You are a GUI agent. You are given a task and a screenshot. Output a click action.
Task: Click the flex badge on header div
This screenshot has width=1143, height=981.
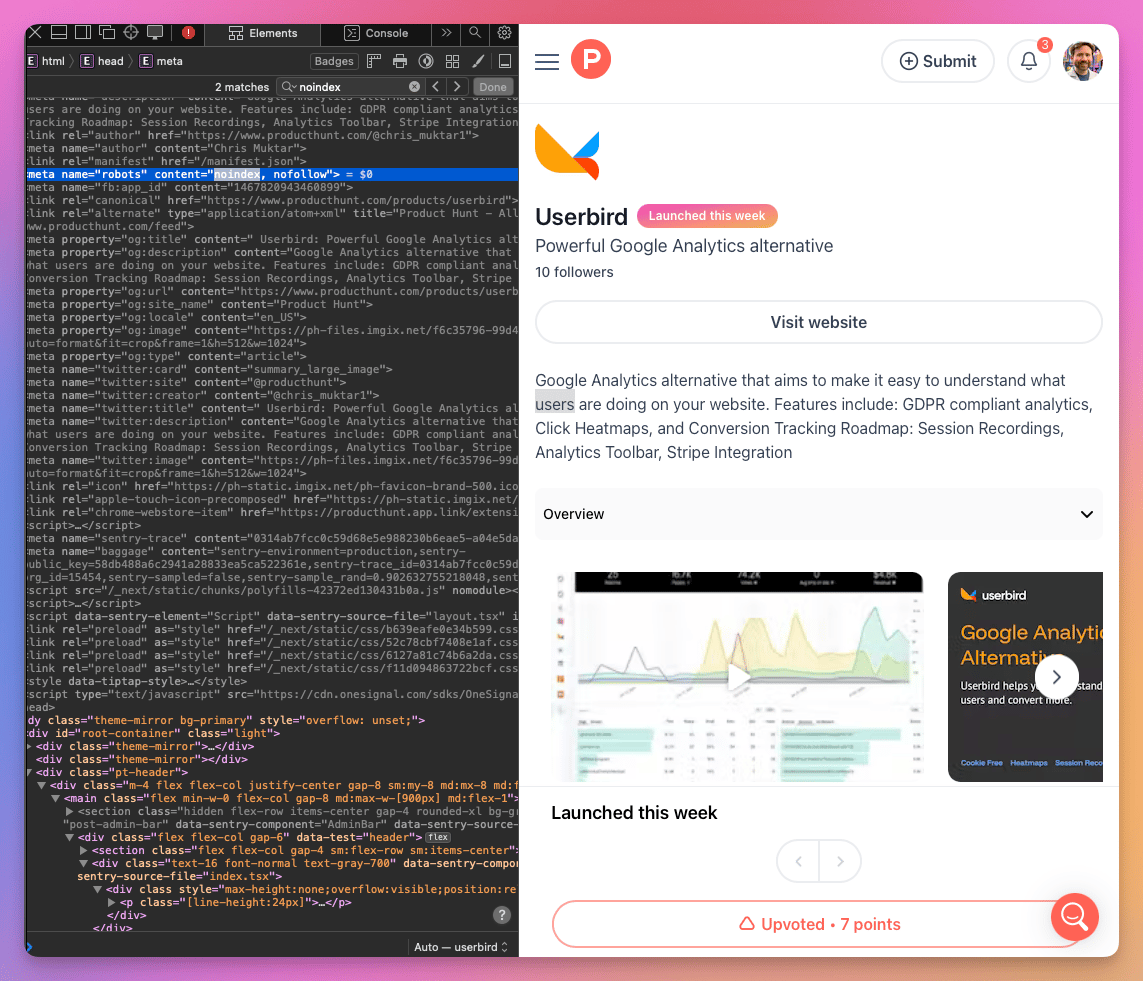coord(437,837)
